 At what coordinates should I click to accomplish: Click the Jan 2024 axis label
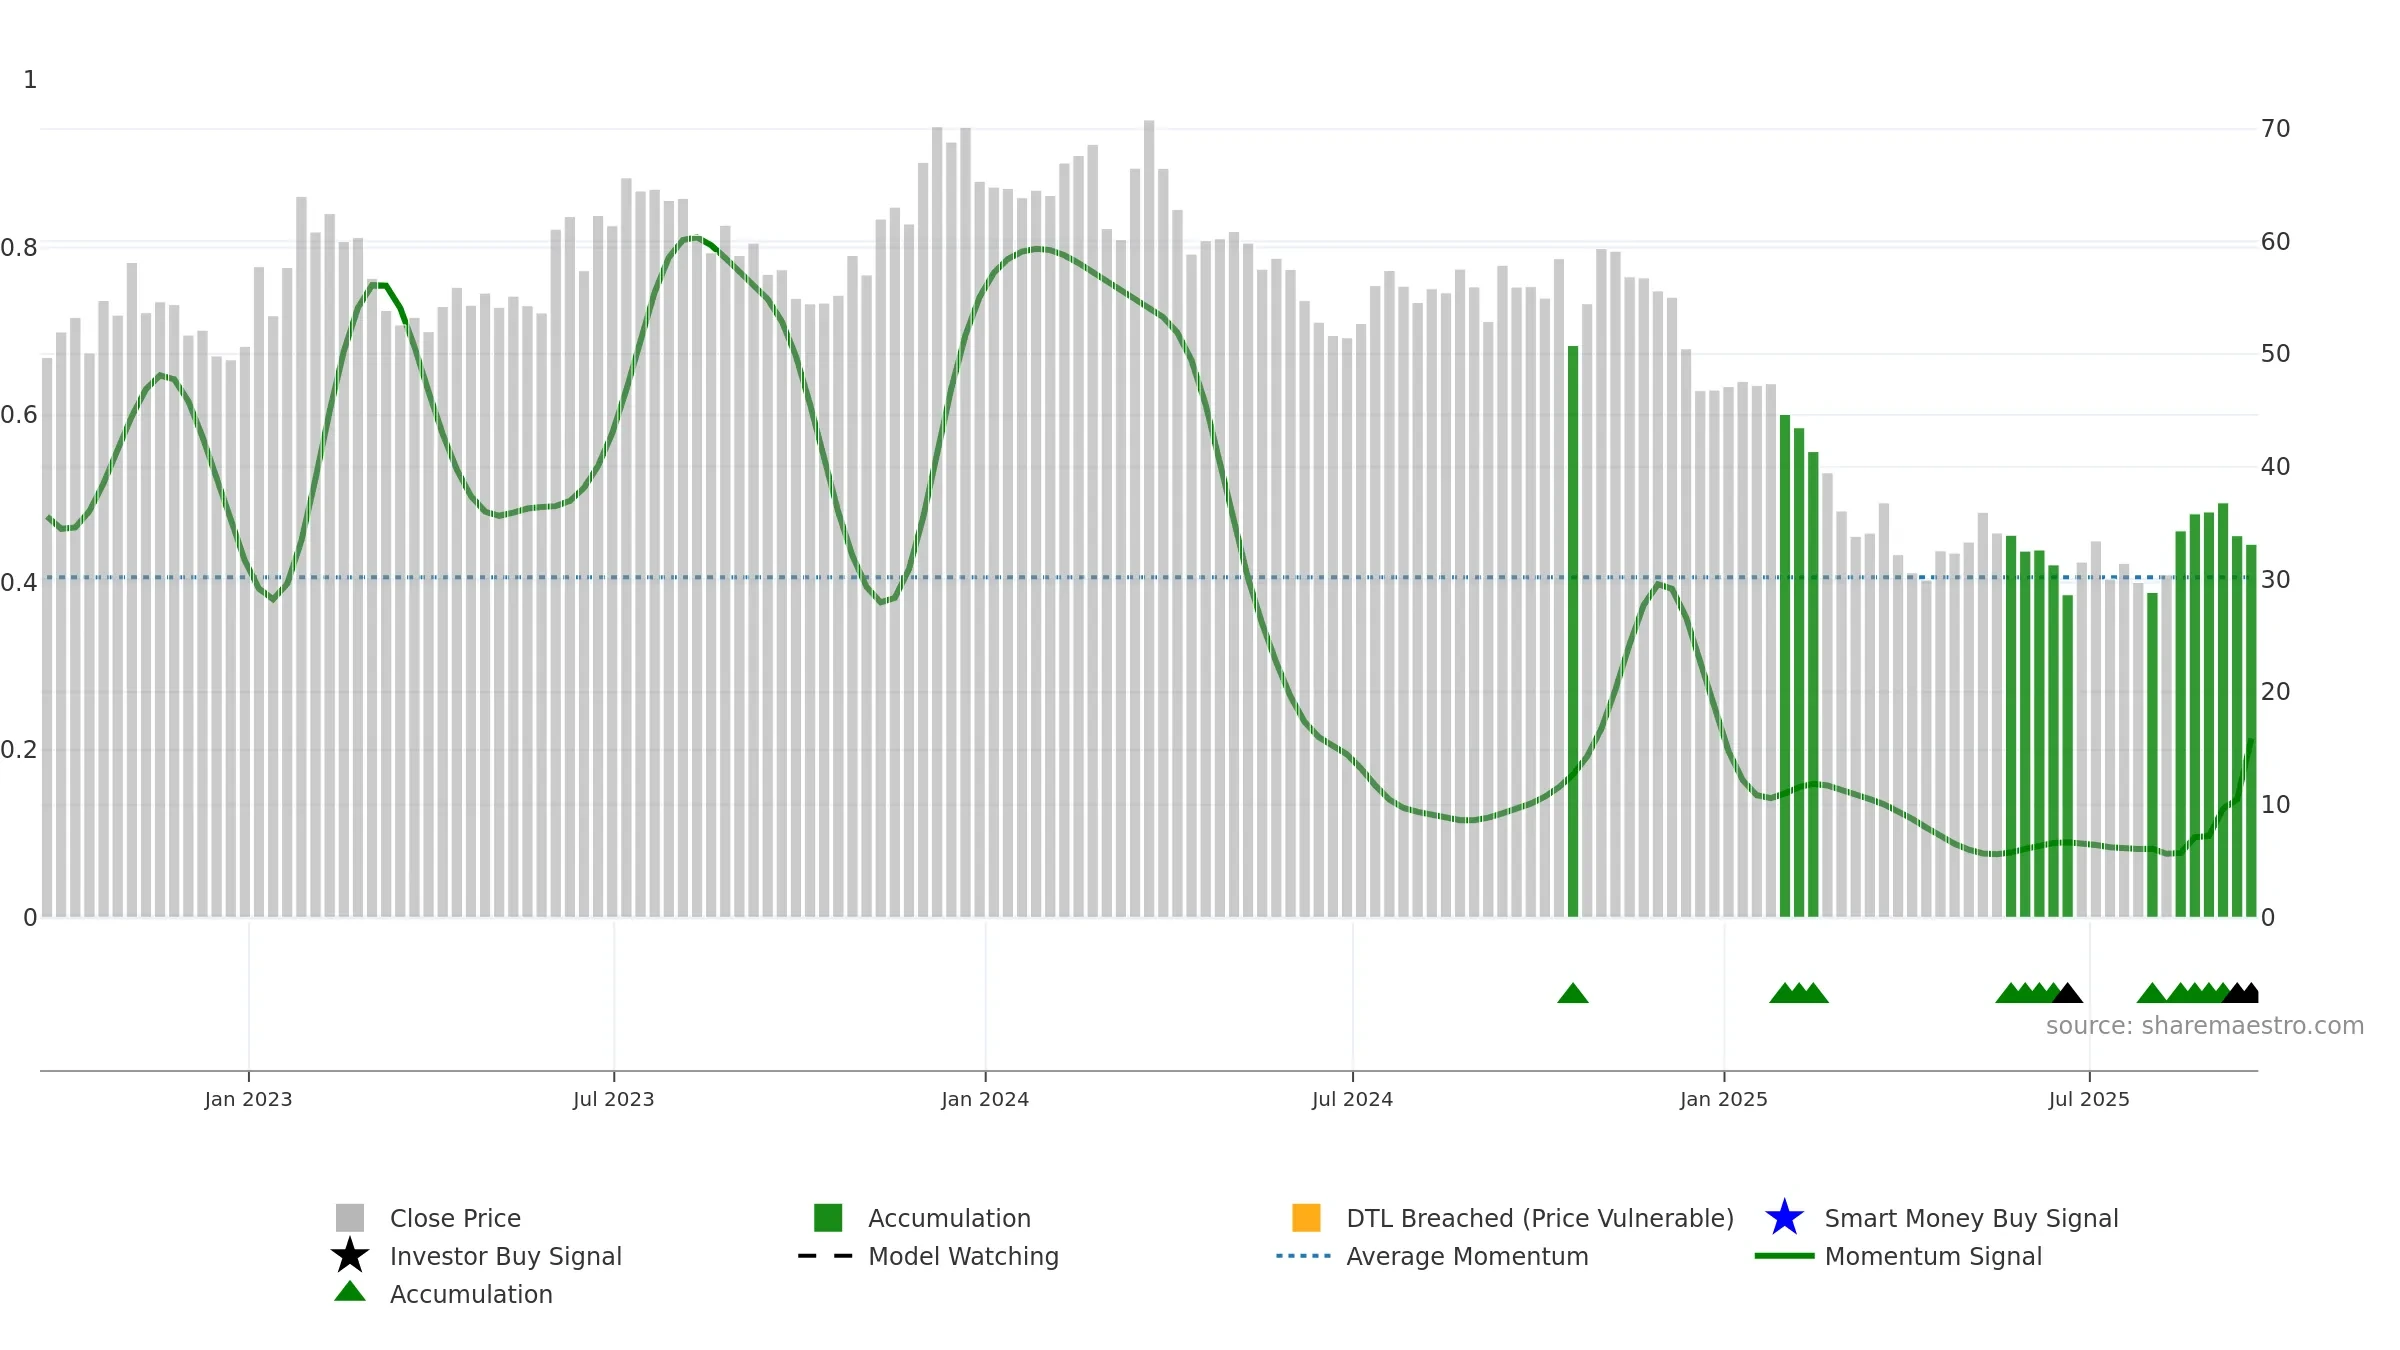coord(985,1099)
